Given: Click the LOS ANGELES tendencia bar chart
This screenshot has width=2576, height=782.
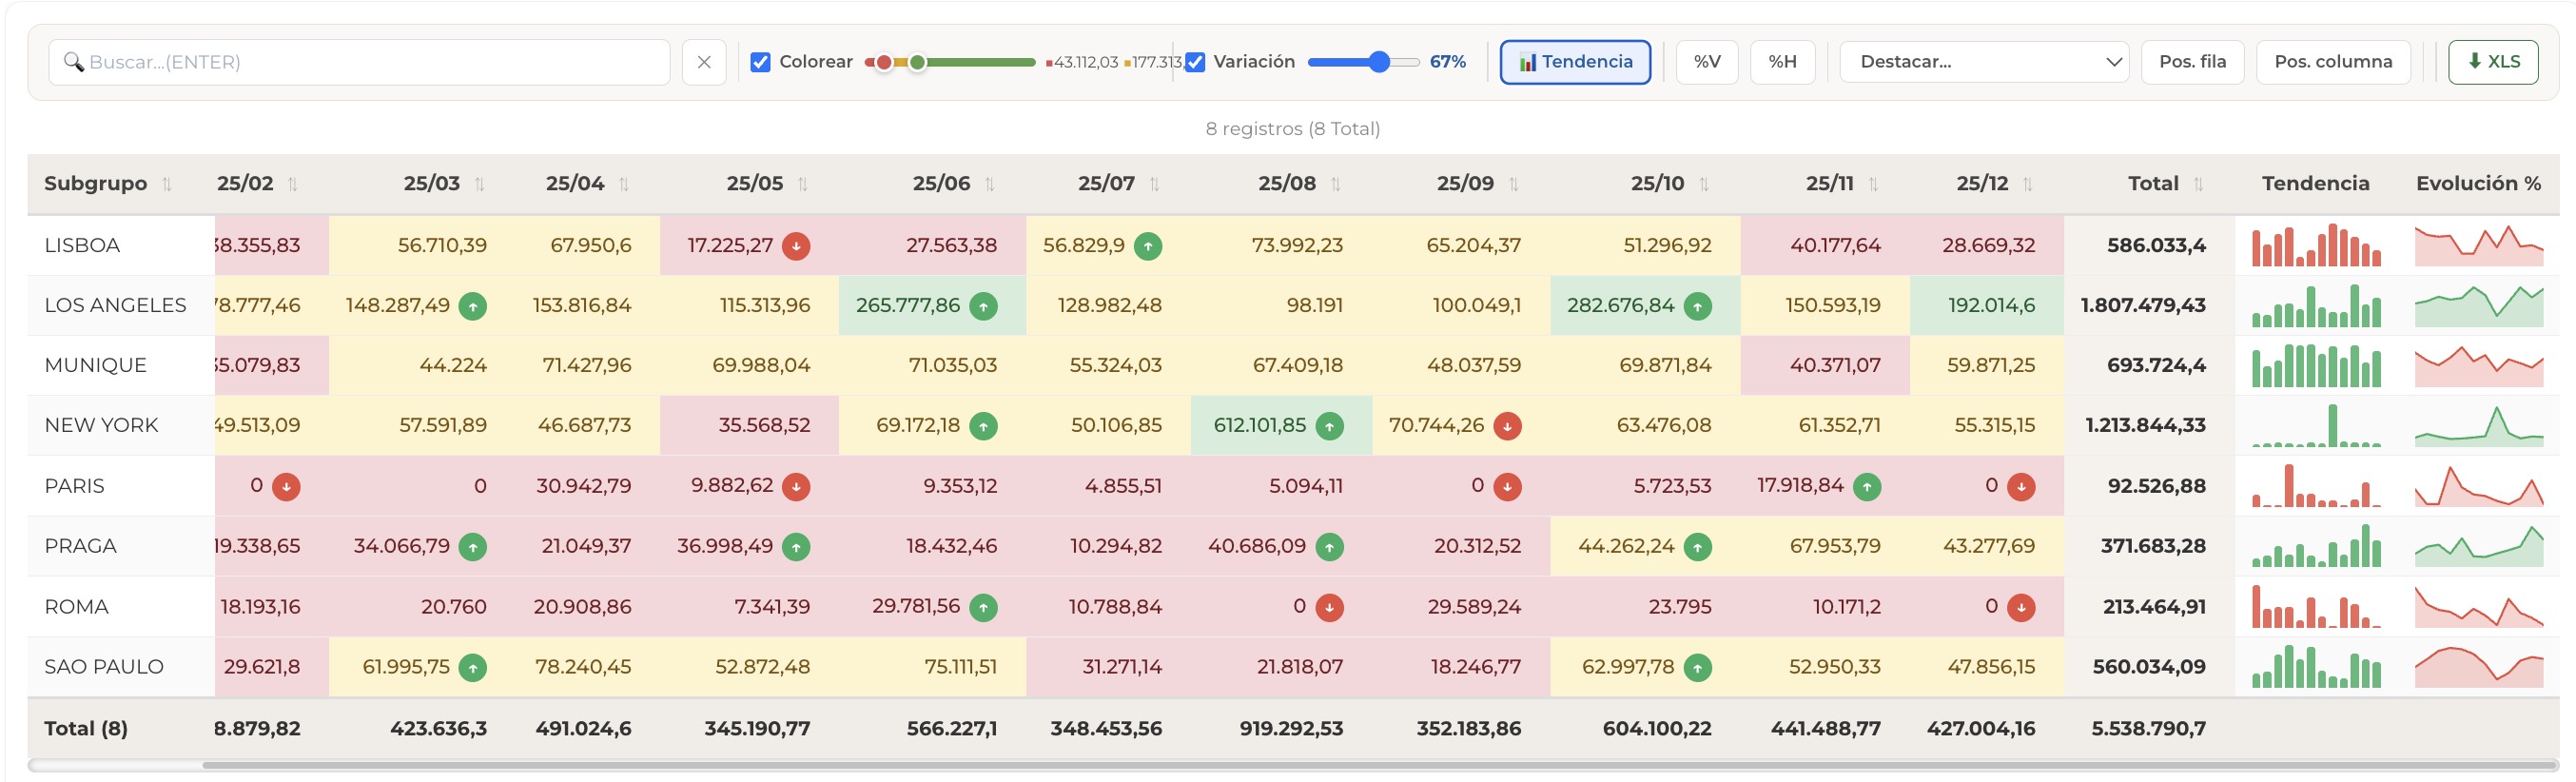Looking at the screenshot, I should tap(2316, 306).
